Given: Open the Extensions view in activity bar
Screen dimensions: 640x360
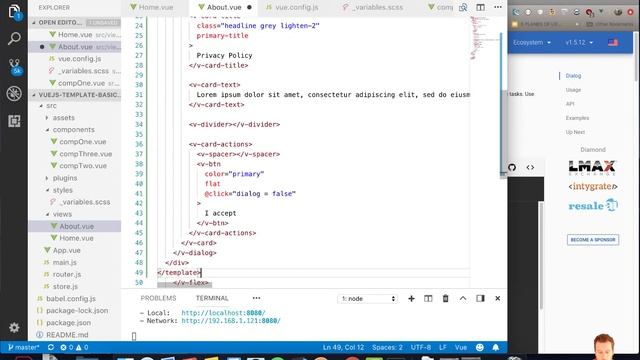Looking at the screenshot, I should coord(14,121).
